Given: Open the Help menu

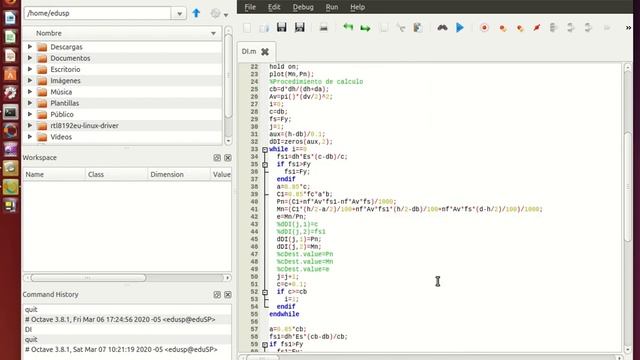Looking at the screenshot, I should click(358, 7).
